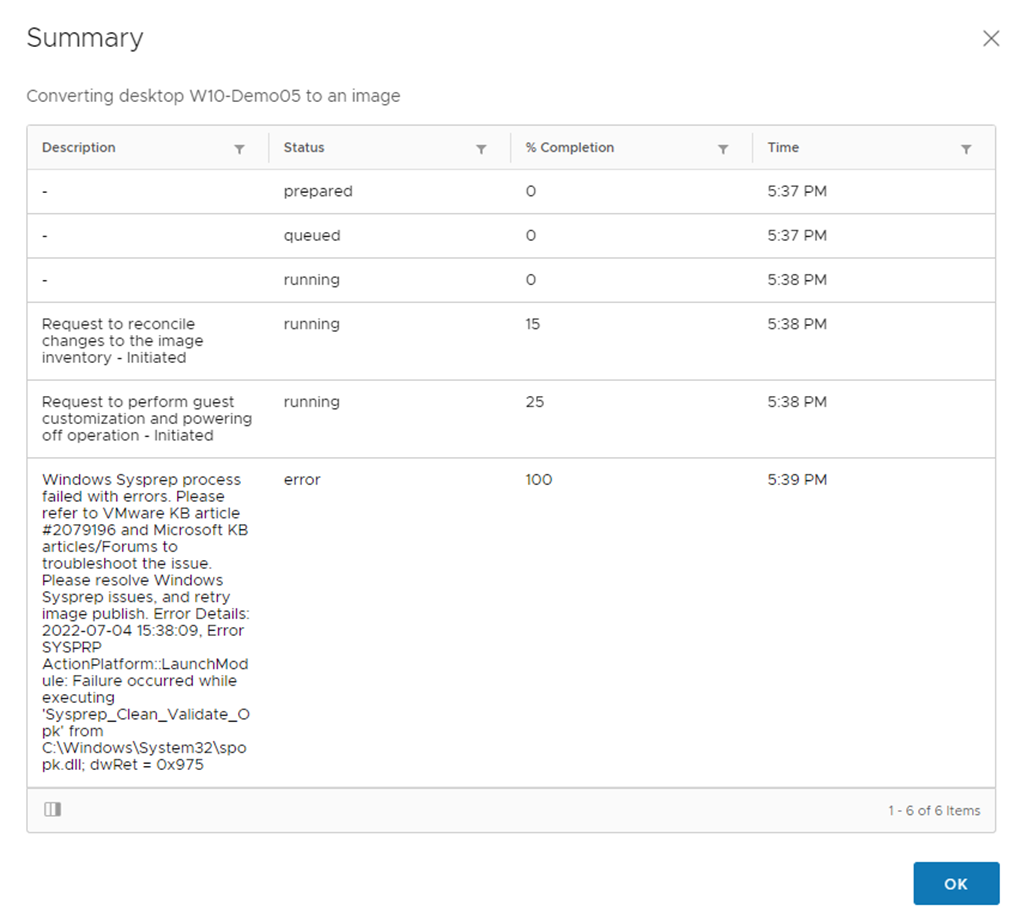Viewport: 1019px width, 923px height.
Task: Sort by Time column header
Action: (783, 148)
